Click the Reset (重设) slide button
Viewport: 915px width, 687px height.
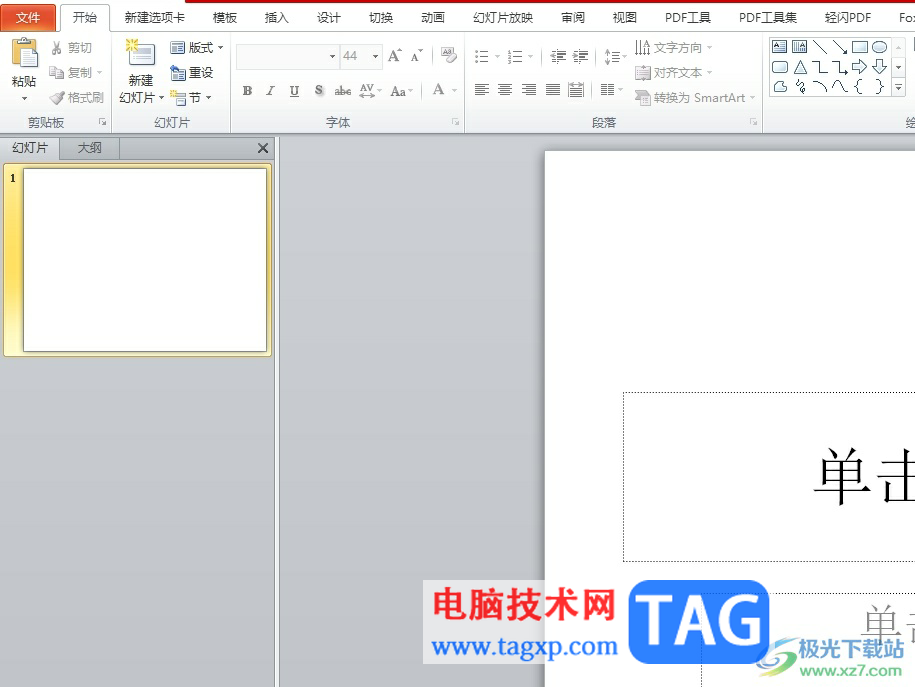click(191, 72)
